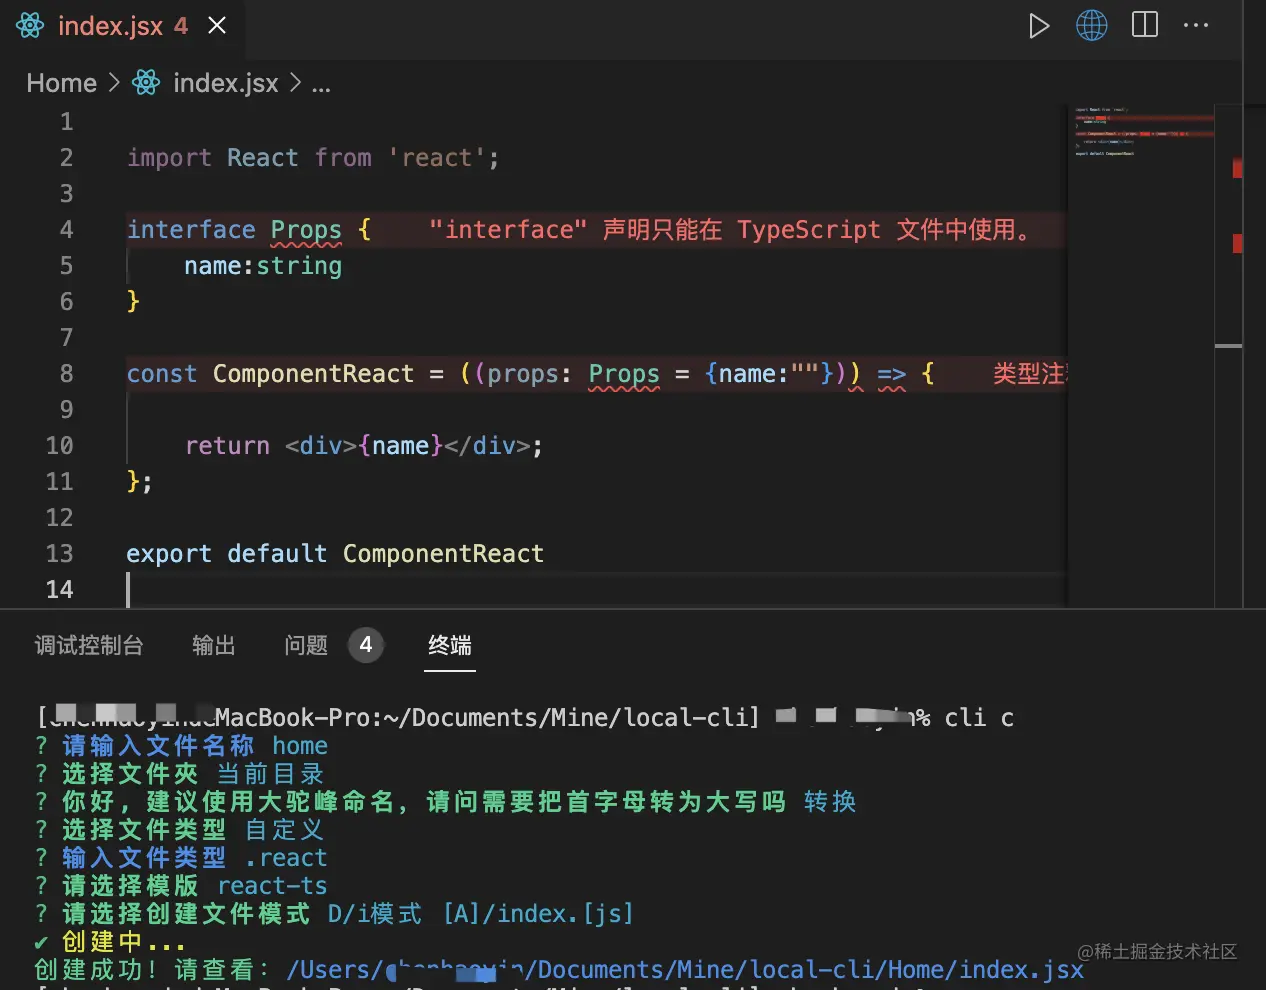Open the index.jsx breadcrumb dropdown

225,83
